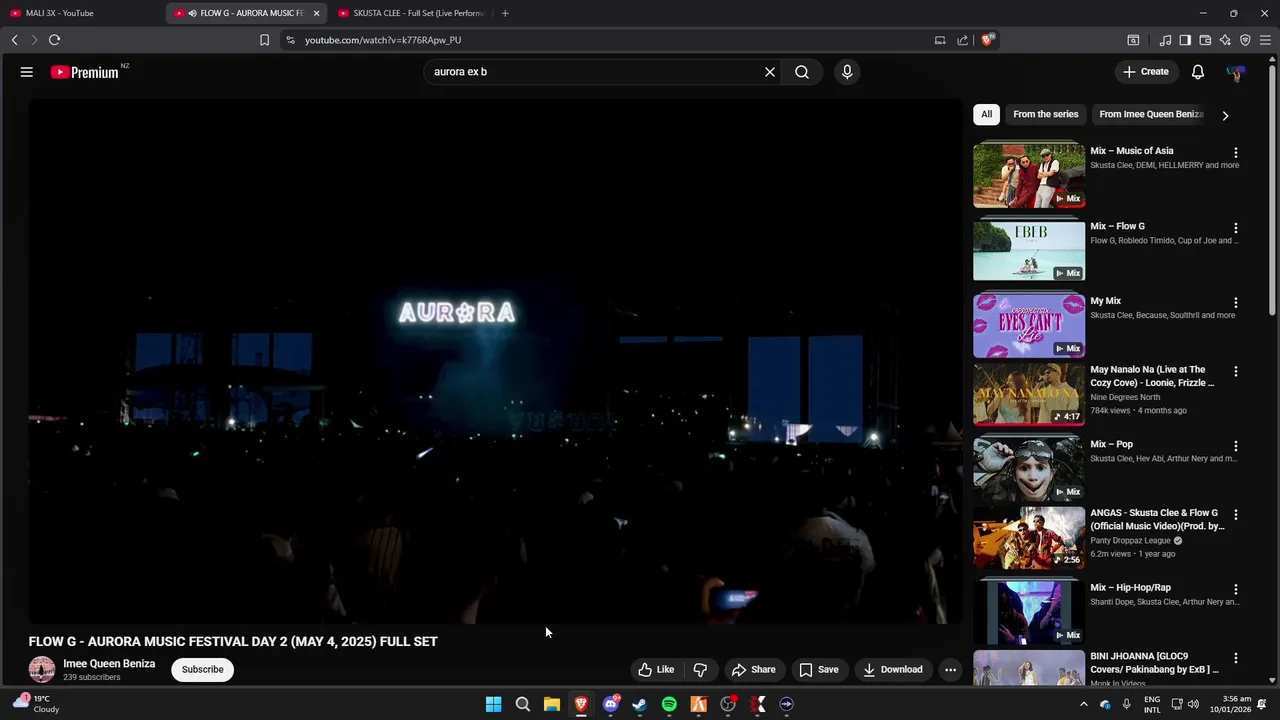This screenshot has height=720, width=1280.
Task: Click the Create button
Action: point(1146,72)
